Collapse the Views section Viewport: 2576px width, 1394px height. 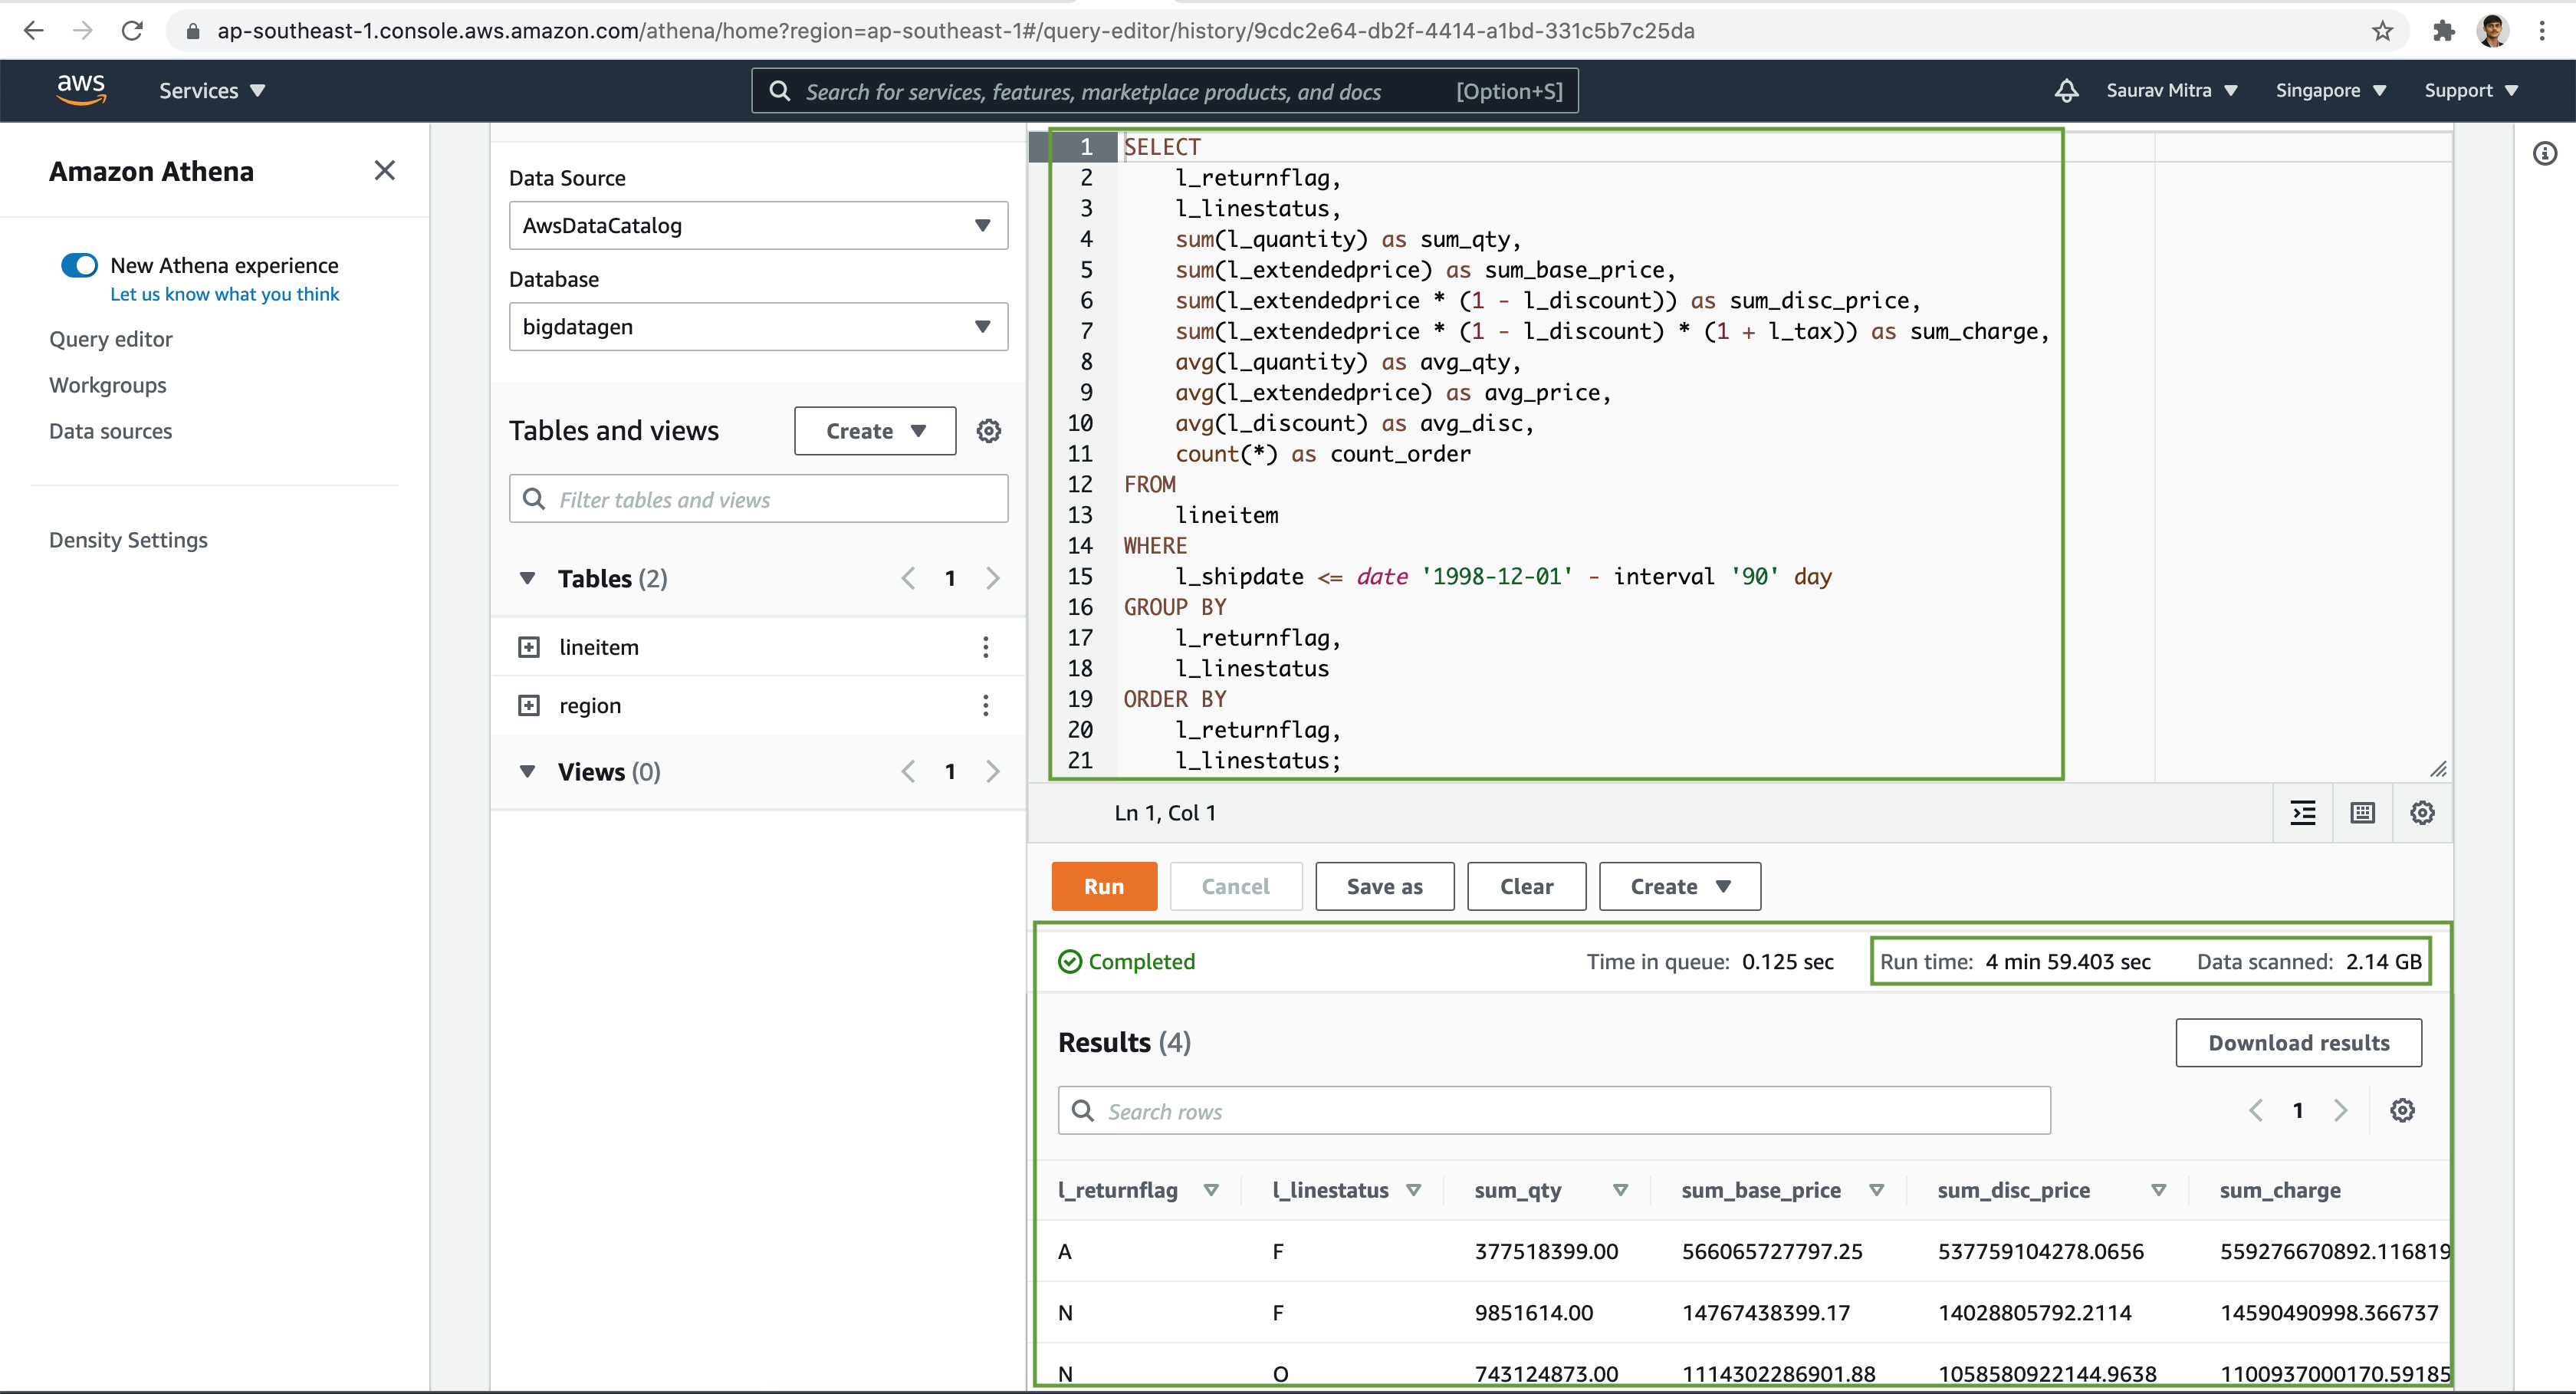[x=527, y=771]
